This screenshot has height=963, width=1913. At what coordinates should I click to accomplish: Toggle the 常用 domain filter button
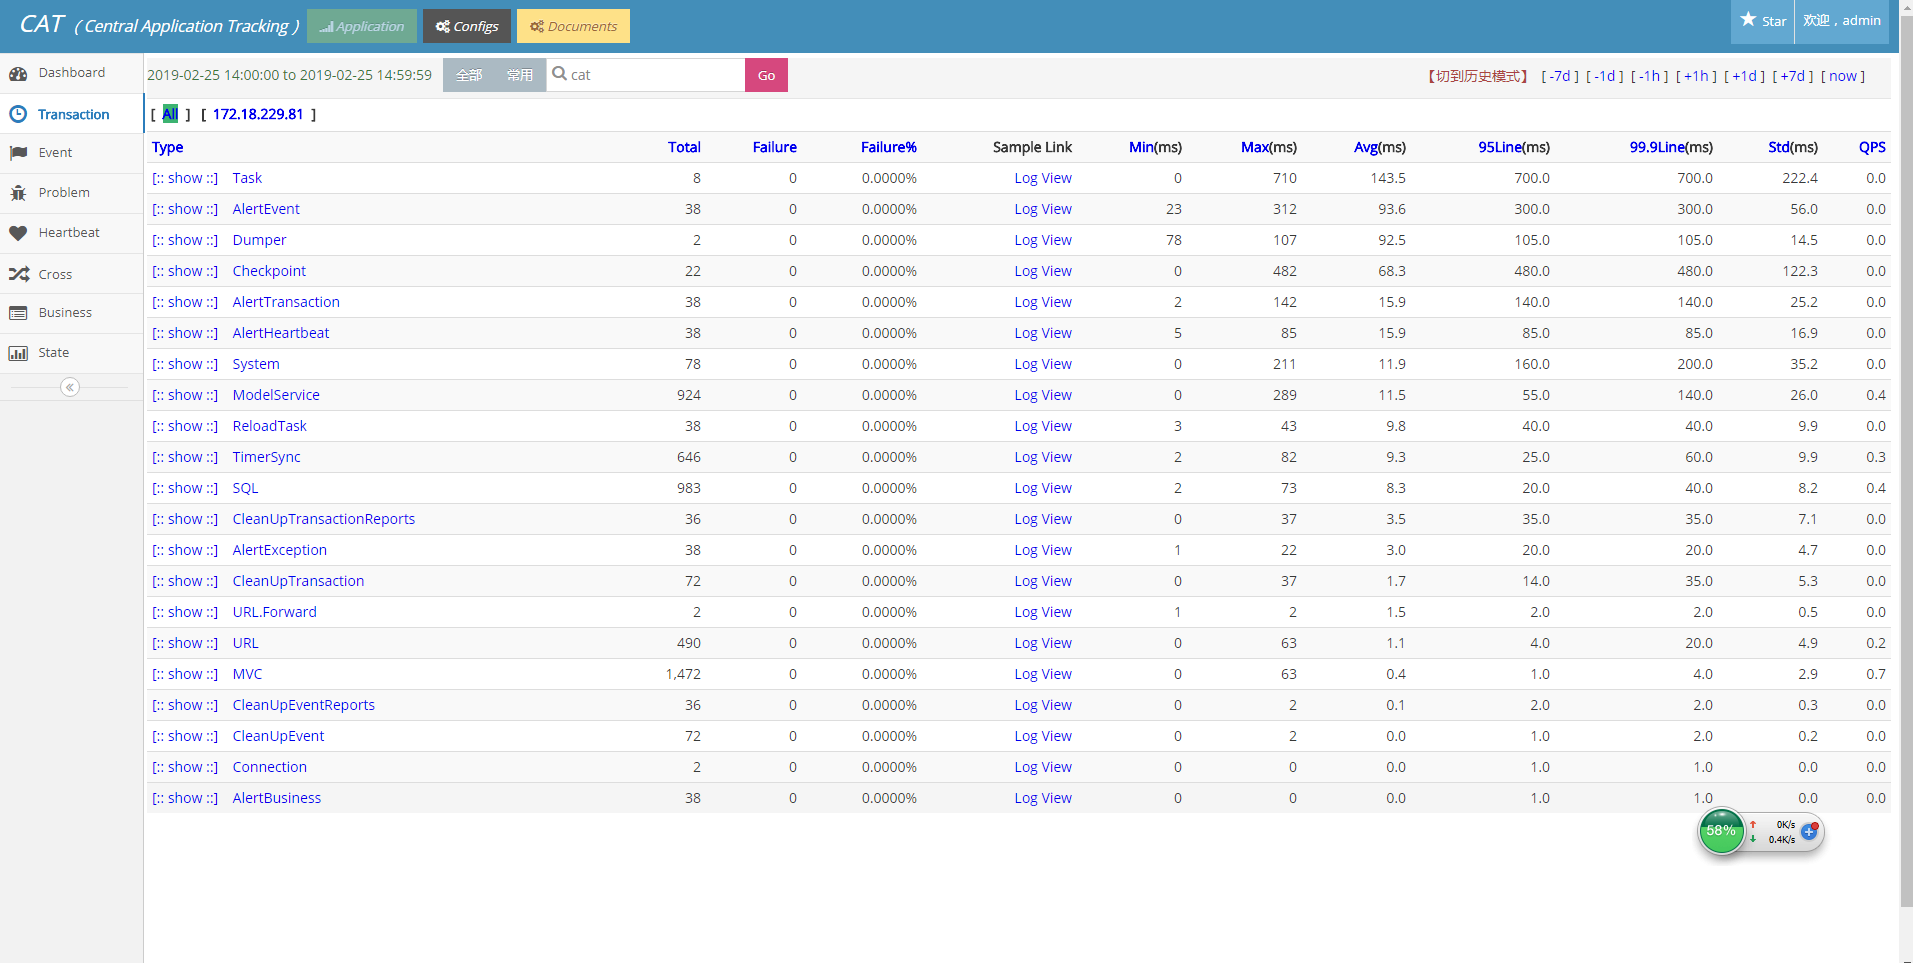pyautogui.click(x=520, y=75)
